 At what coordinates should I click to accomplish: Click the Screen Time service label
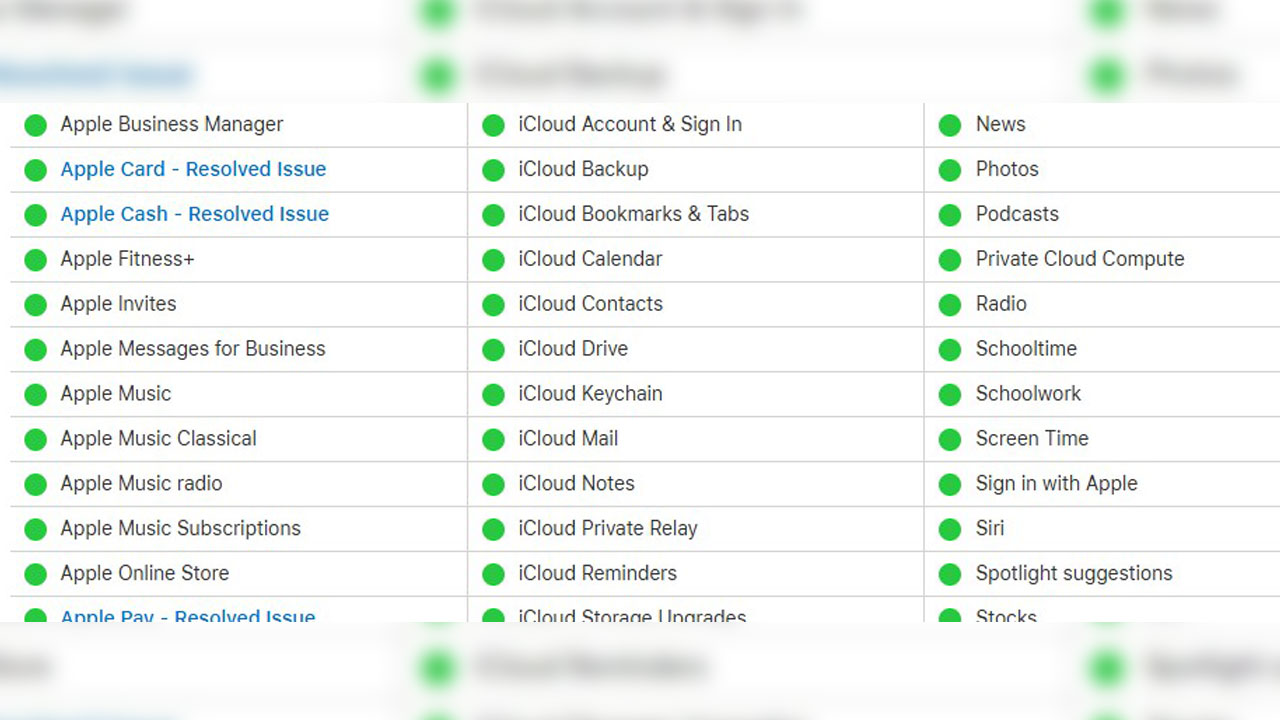(1031, 438)
